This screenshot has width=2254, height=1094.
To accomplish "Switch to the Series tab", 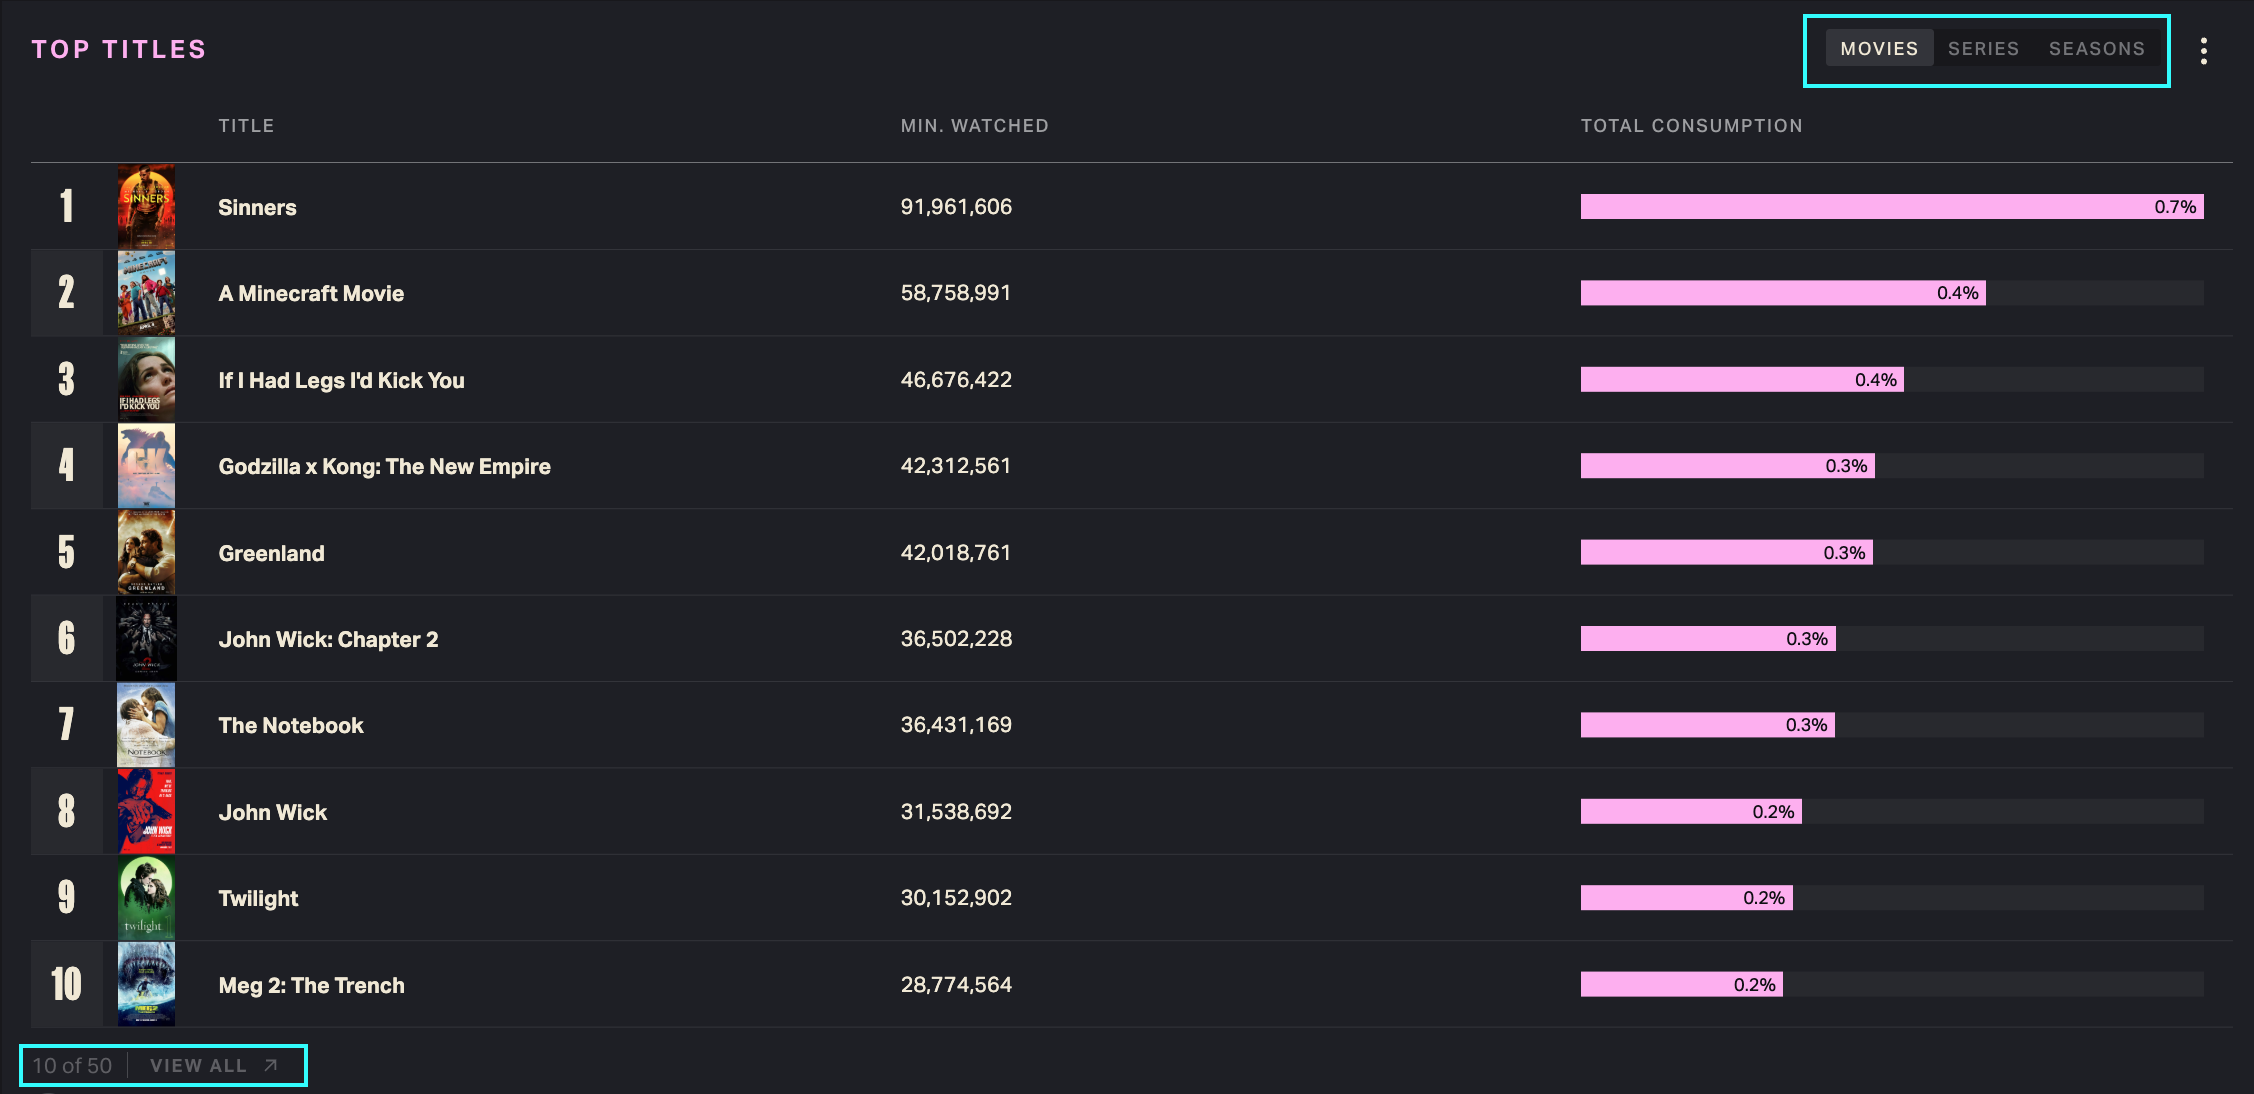I will [1983, 49].
